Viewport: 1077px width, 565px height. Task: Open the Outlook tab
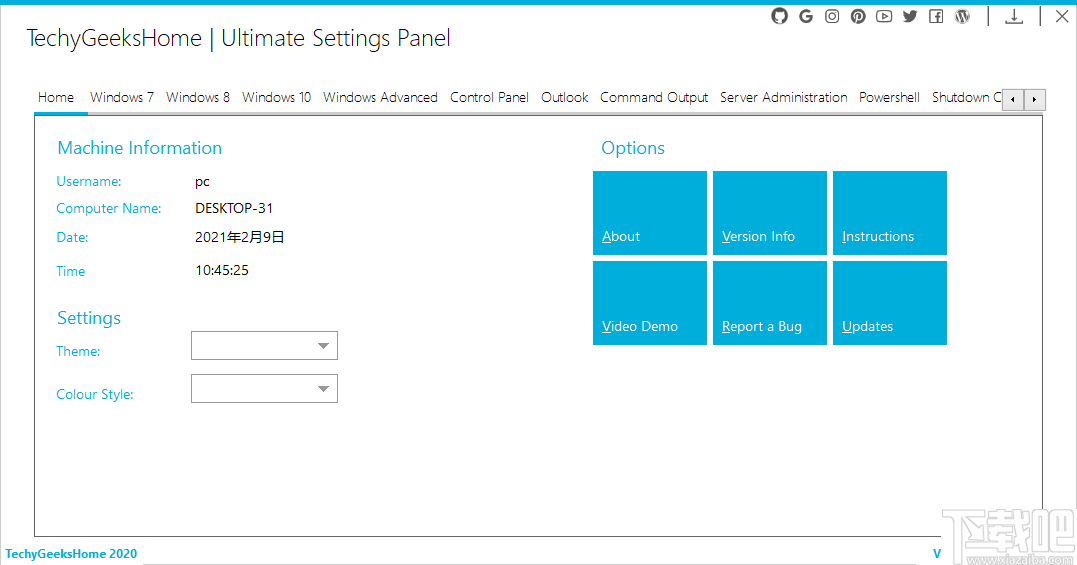tap(565, 97)
